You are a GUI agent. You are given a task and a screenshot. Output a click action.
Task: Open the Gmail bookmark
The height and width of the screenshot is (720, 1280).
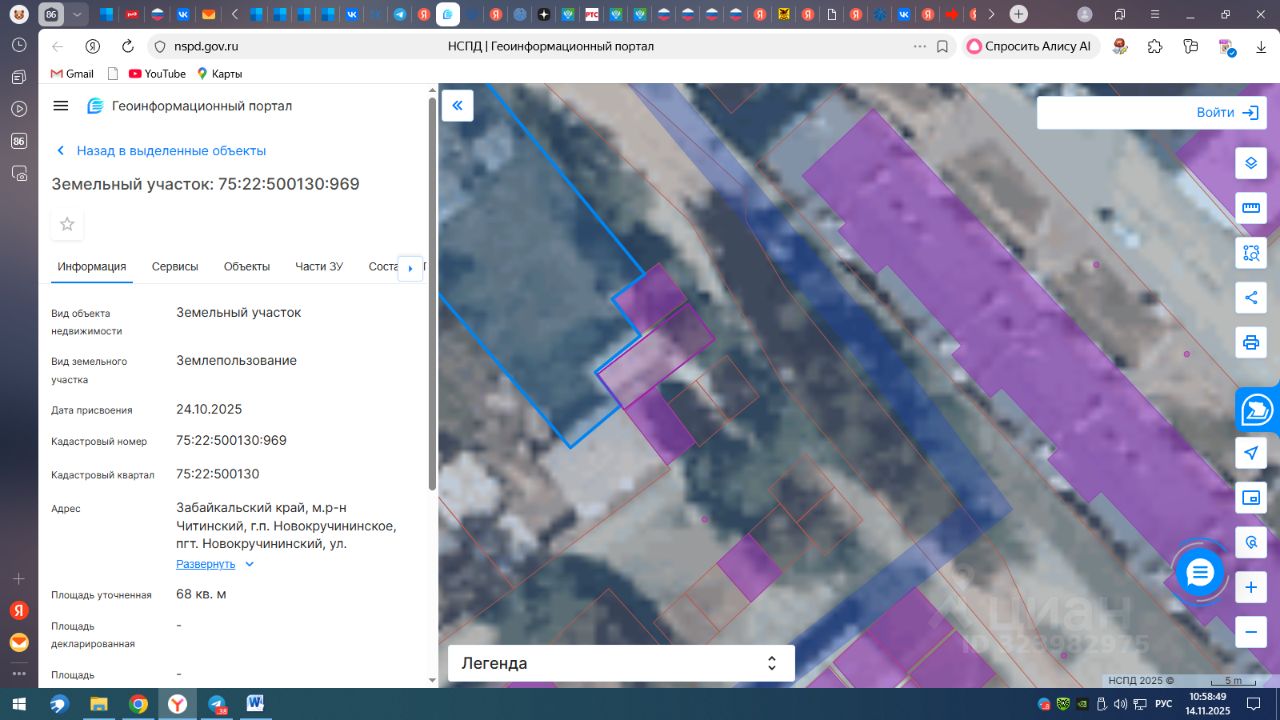(x=72, y=74)
